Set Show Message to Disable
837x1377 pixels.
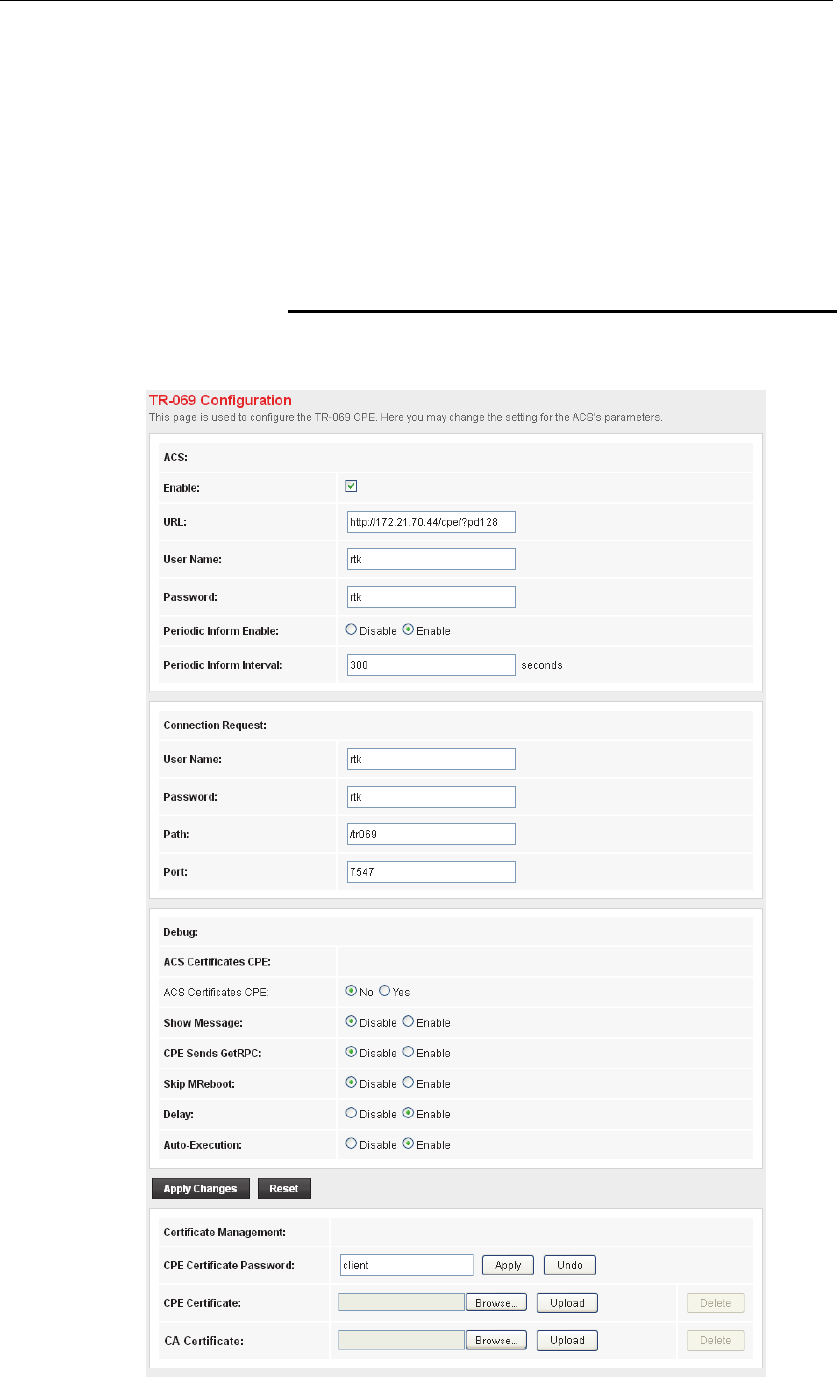coord(351,1022)
